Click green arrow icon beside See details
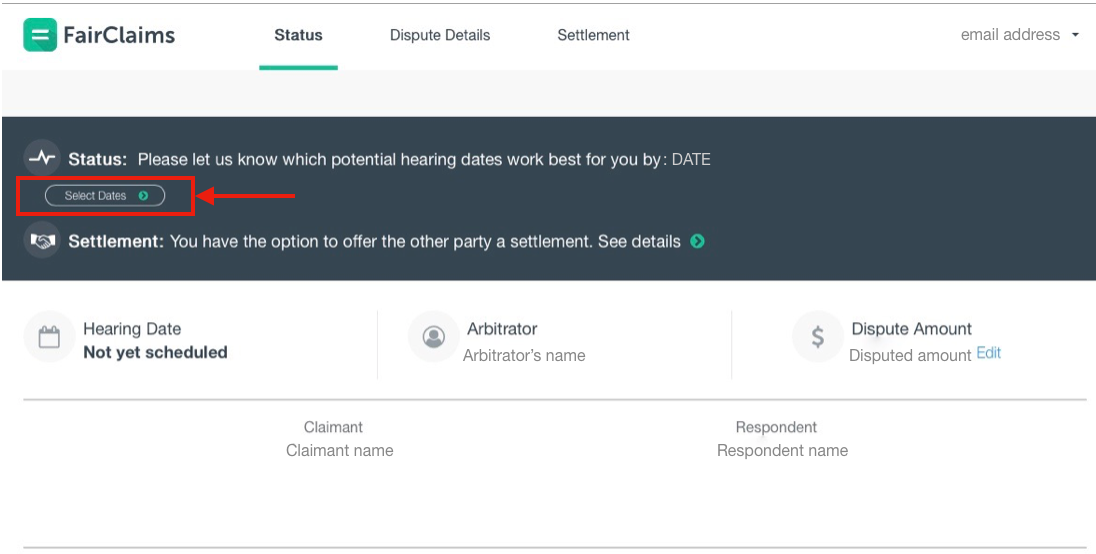 pos(697,241)
